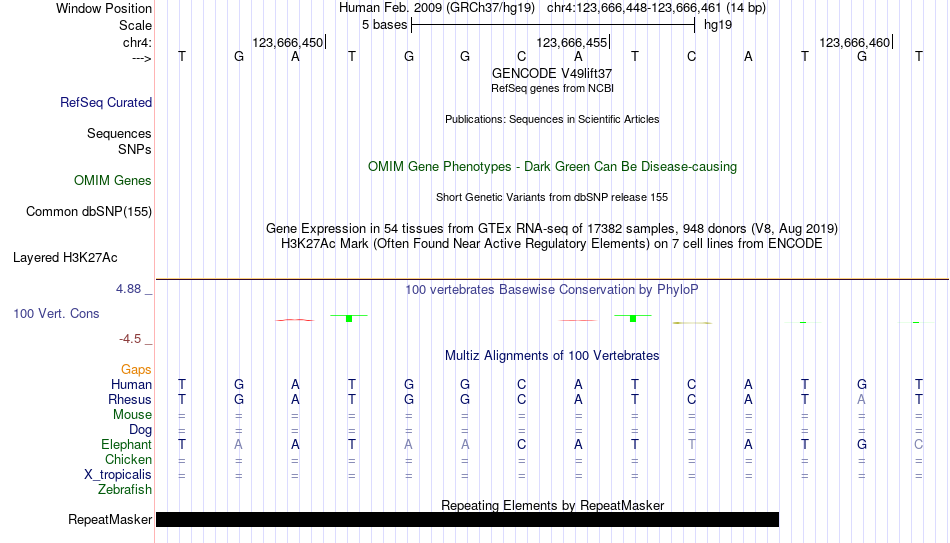Click the H3K27Ac Mark ENCODE track title

552,244
